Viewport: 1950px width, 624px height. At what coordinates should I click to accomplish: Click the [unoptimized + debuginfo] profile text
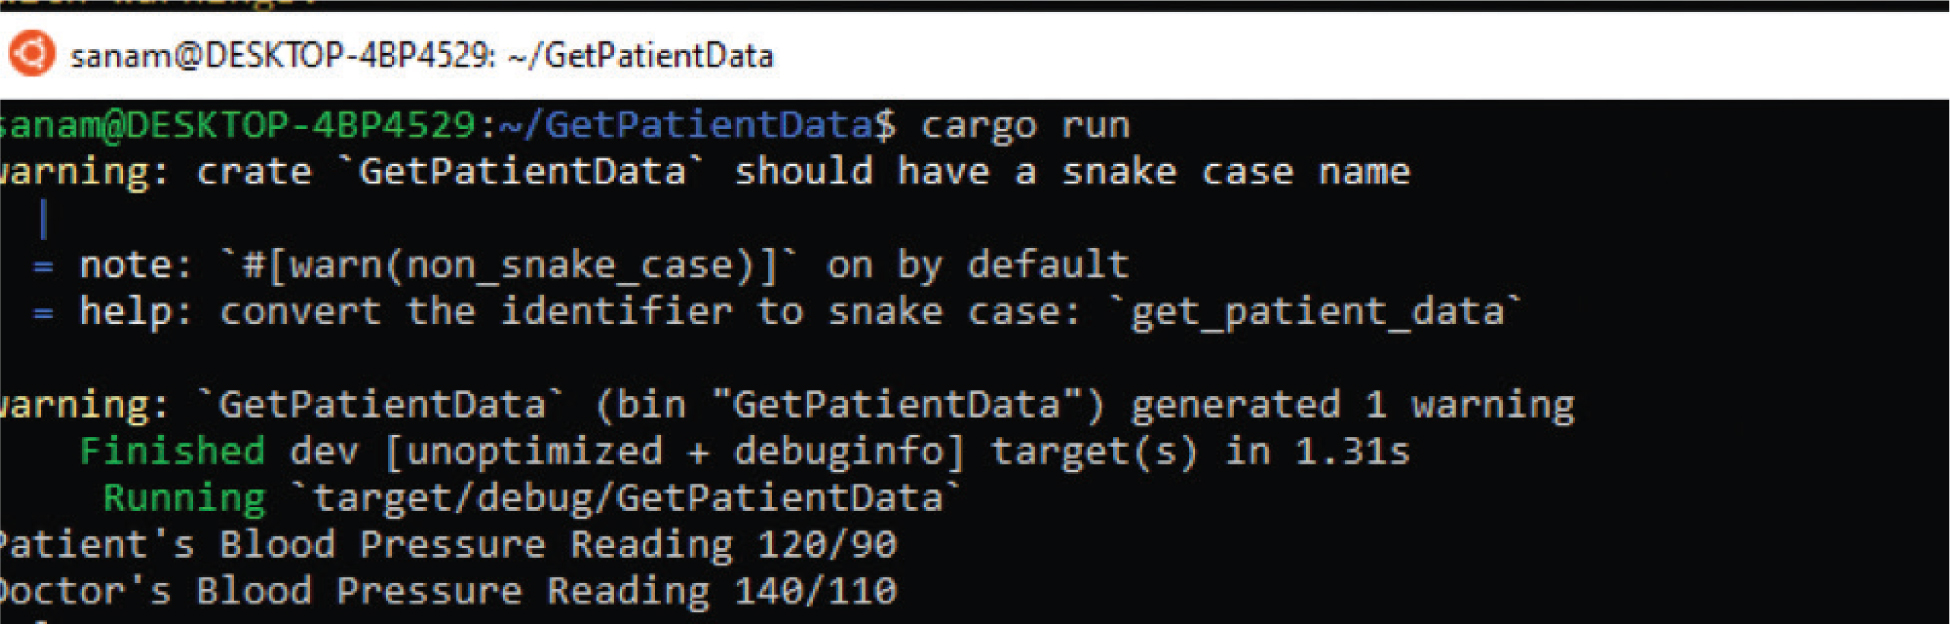[x=675, y=451]
